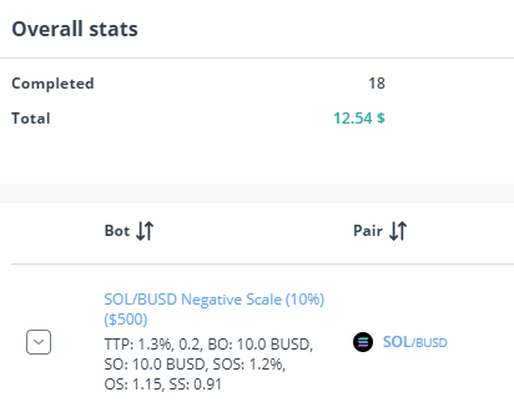Viewport: 514px width, 412px height.
Task: Click the BUSD quote portion of pair link
Action: (x=431, y=343)
